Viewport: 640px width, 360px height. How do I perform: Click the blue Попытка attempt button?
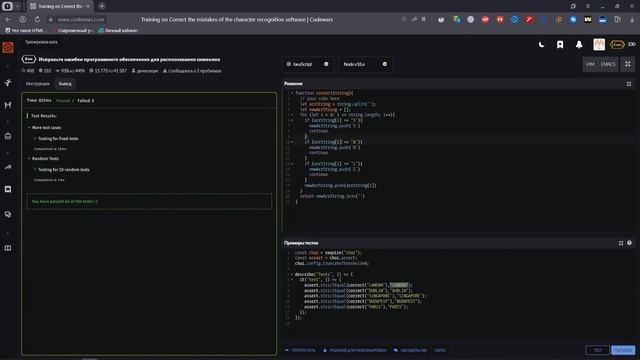(623, 350)
